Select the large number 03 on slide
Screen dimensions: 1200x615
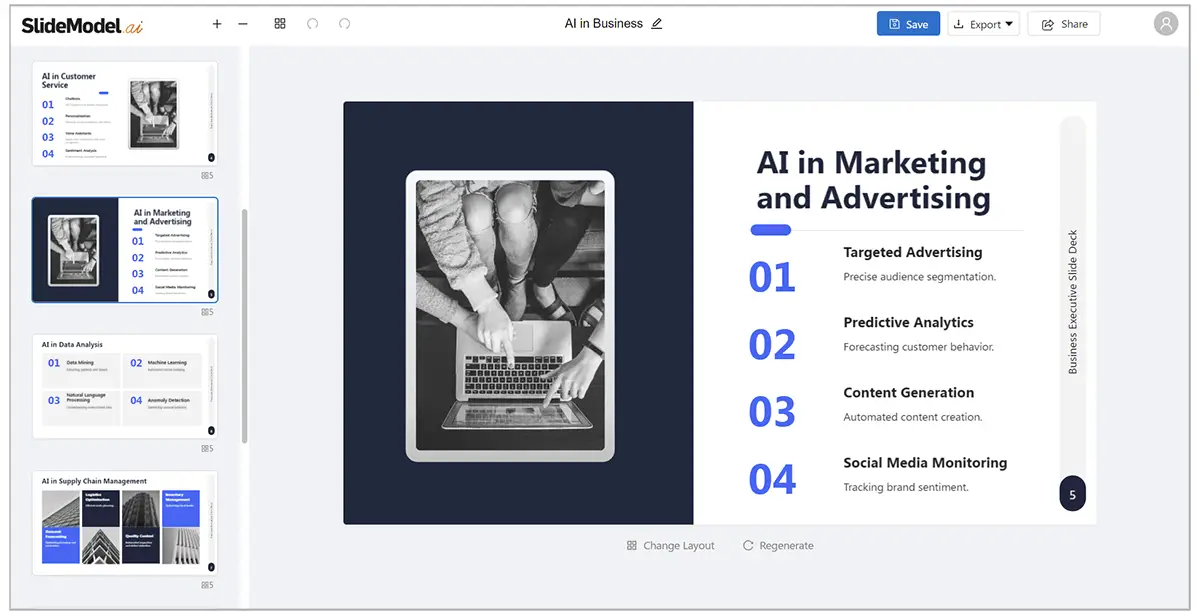click(x=772, y=412)
